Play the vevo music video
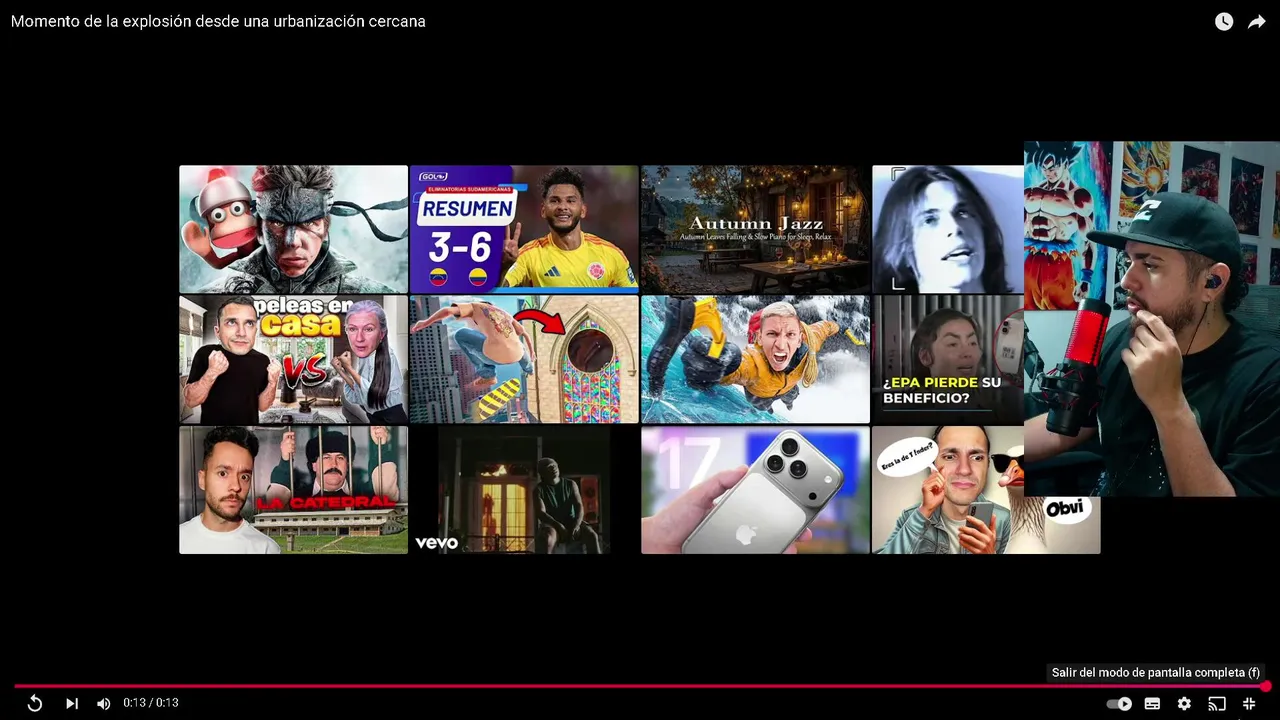 524,490
